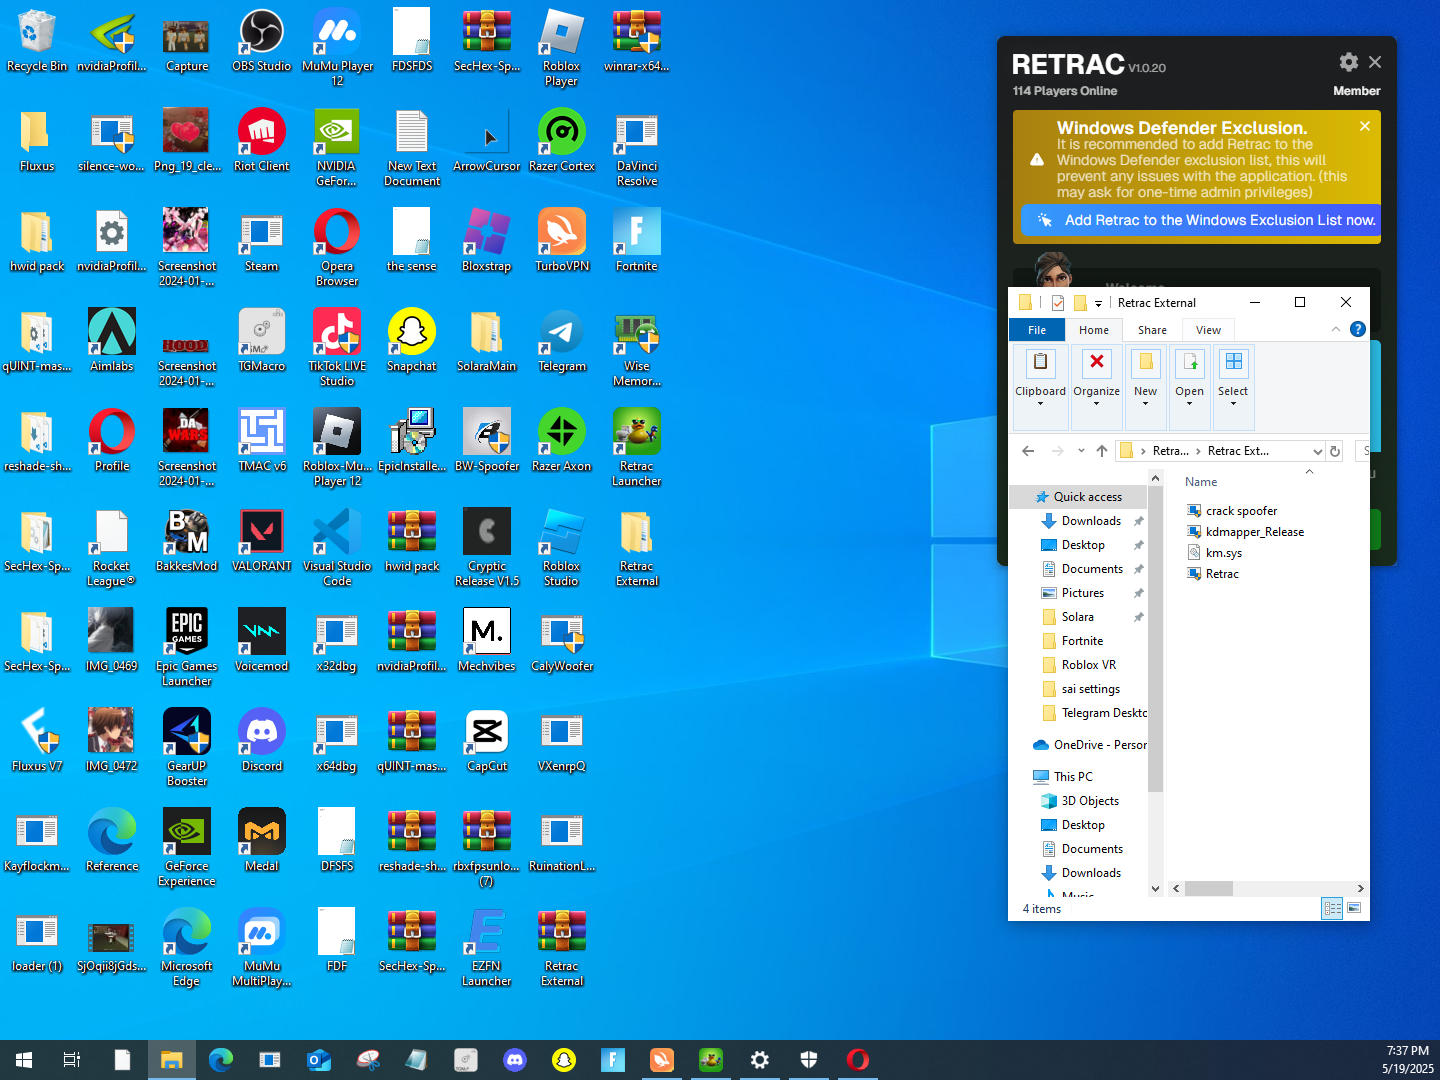Open 3D Objects under This PC
Image resolution: width=1440 pixels, height=1080 pixels.
[x=1090, y=801]
